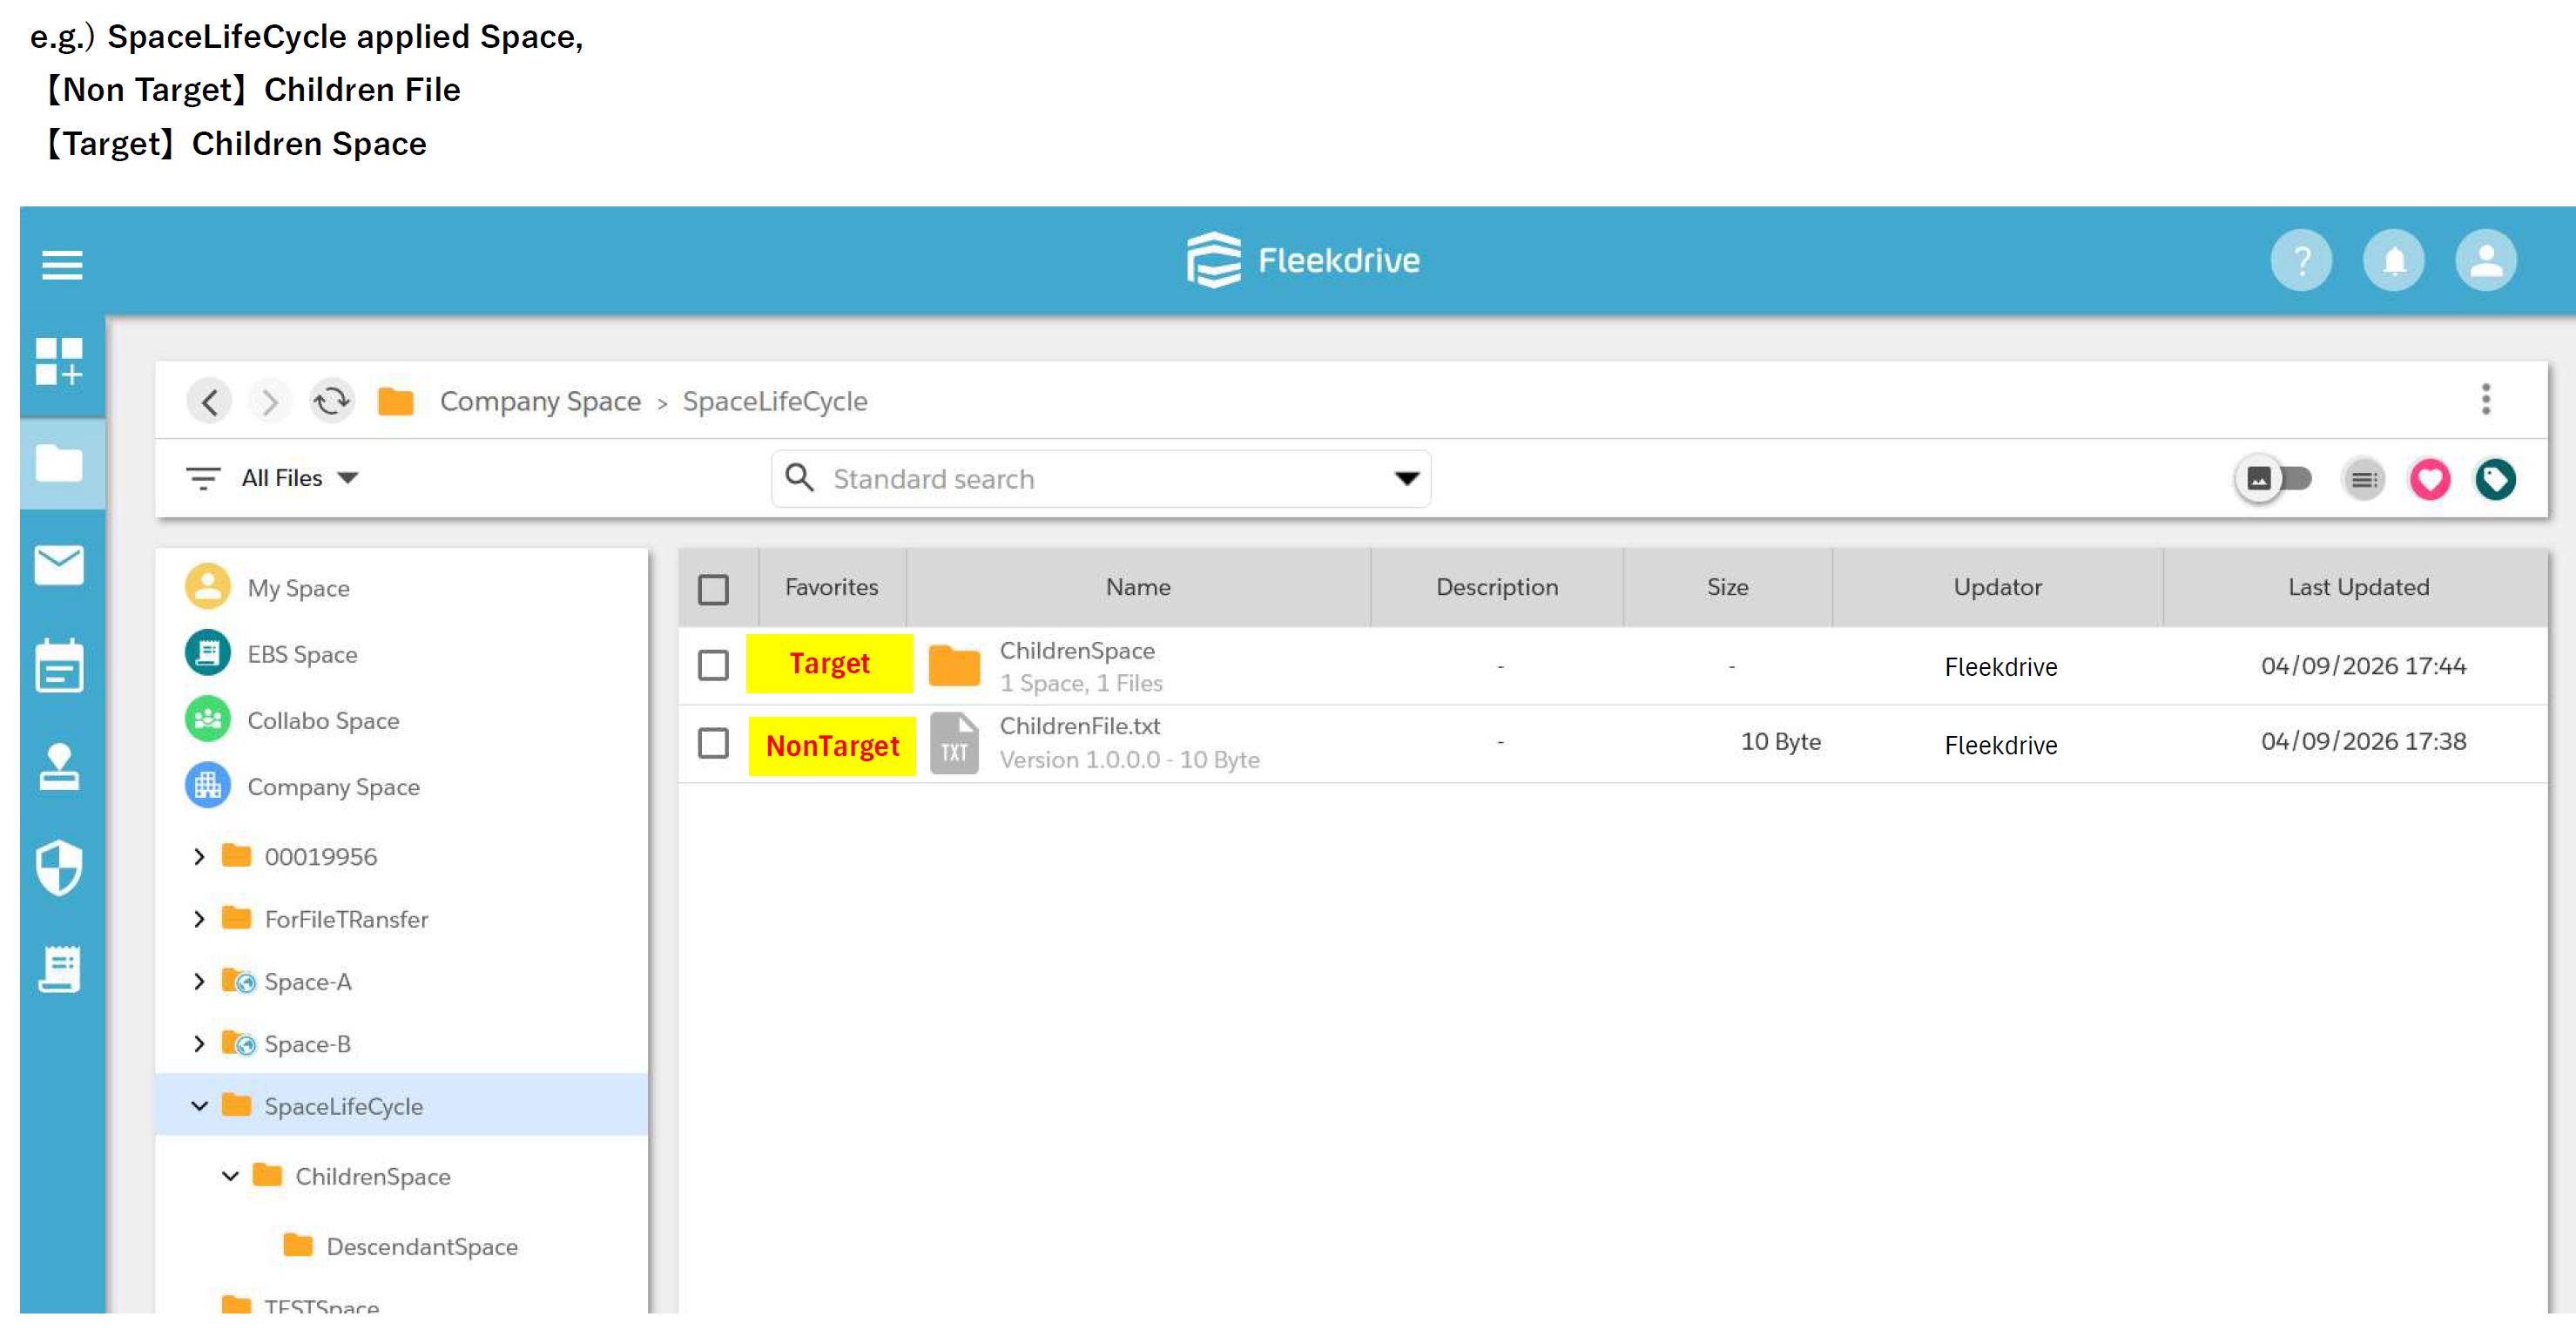Click the refresh icon next to the breadcrumb
This screenshot has height=1337, width=2576.
click(x=331, y=402)
